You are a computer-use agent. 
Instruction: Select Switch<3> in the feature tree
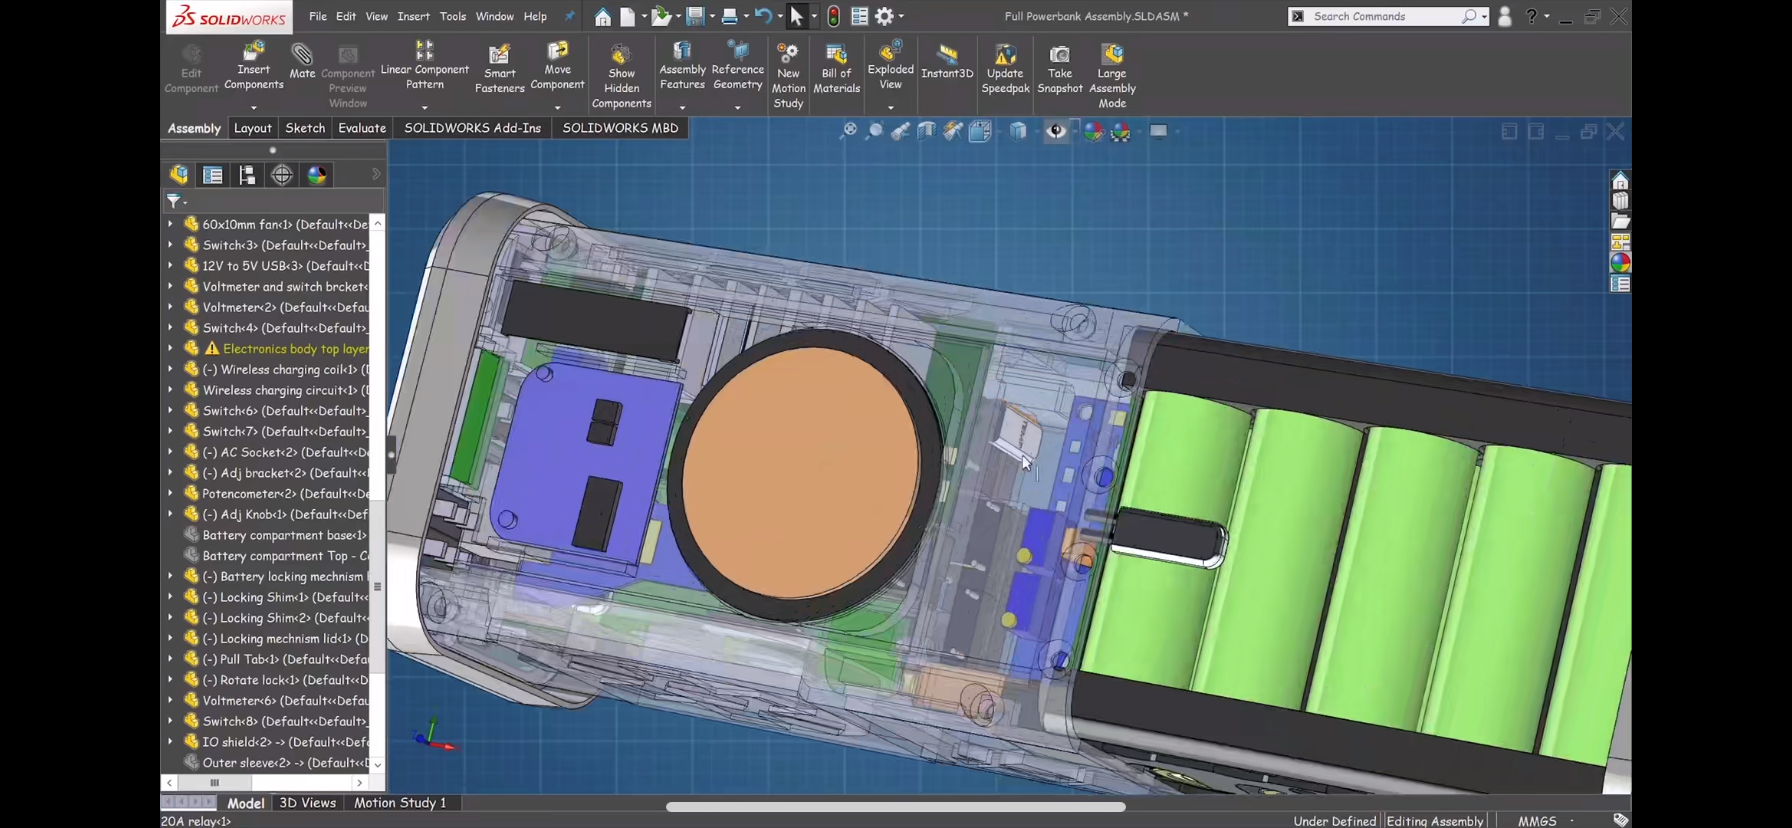point(284,245)
